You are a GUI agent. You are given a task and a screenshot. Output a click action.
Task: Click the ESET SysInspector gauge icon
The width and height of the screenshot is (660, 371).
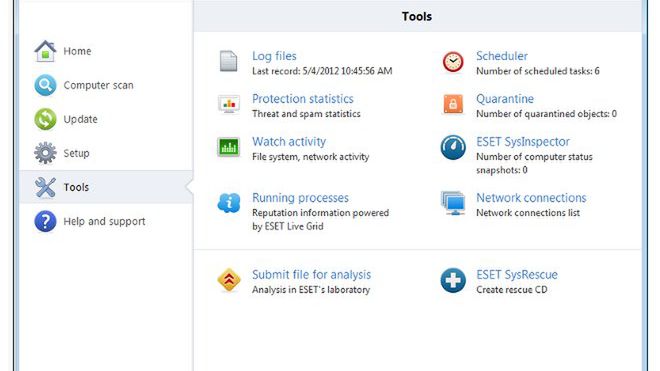[x=453, y=147]
